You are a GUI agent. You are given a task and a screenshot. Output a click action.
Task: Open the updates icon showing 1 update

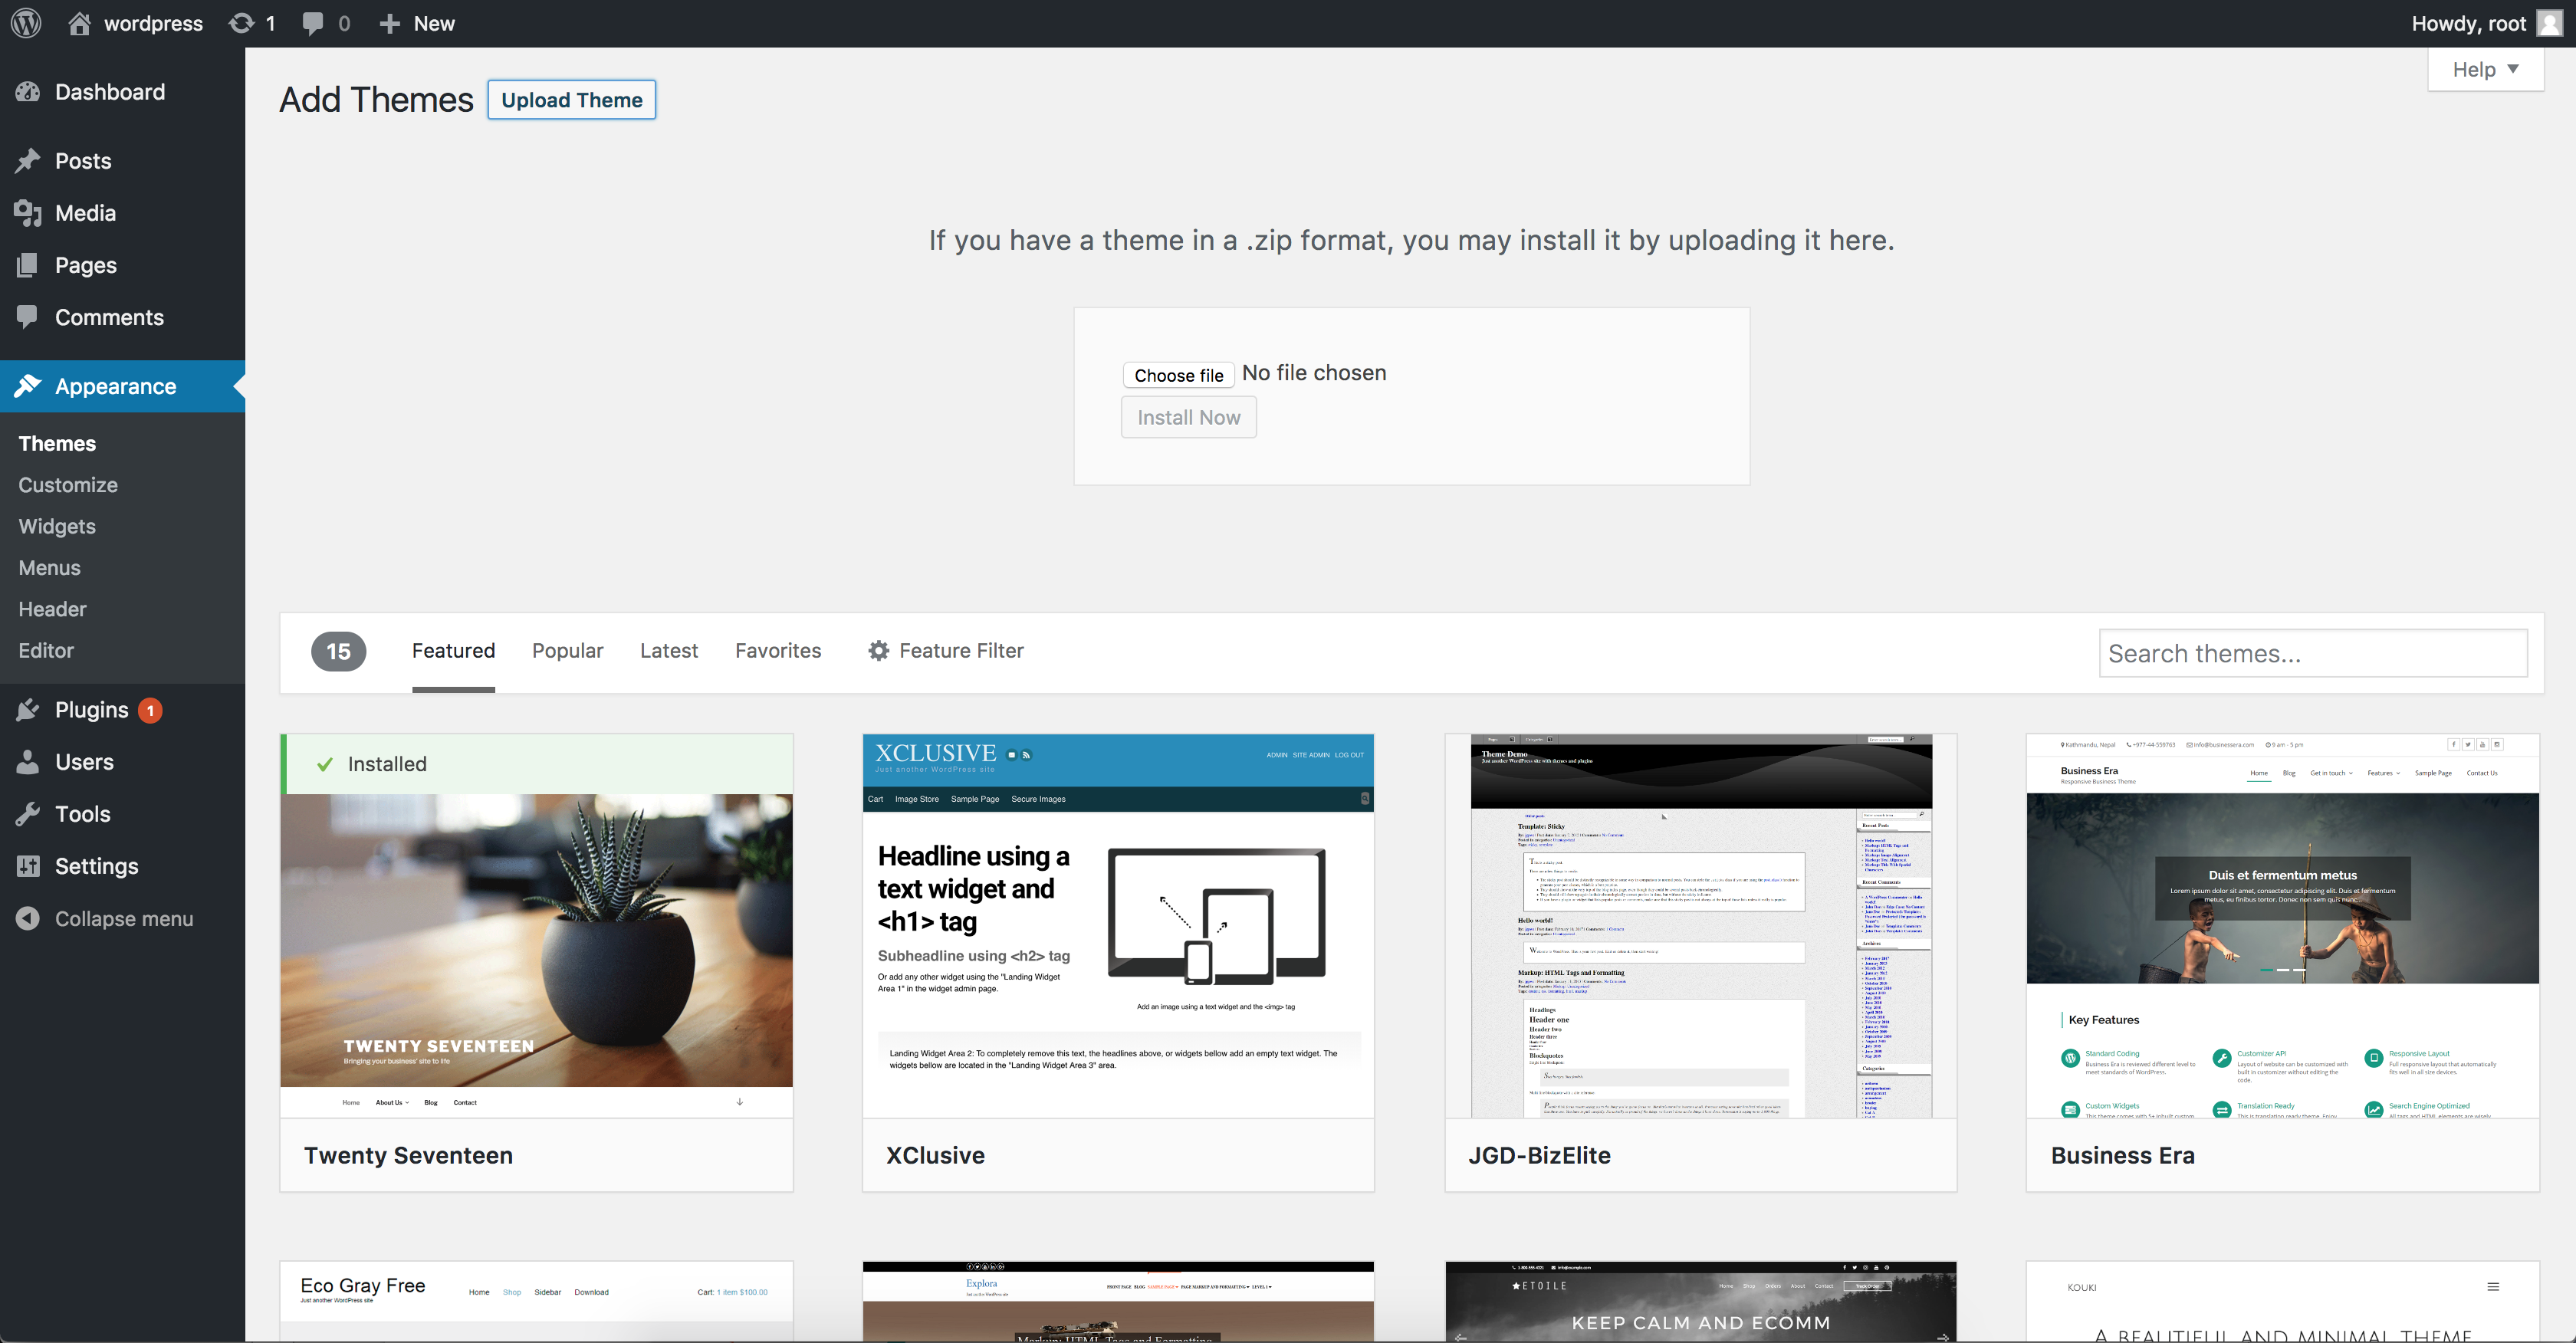pyautogui.click(x=251, y=22)
